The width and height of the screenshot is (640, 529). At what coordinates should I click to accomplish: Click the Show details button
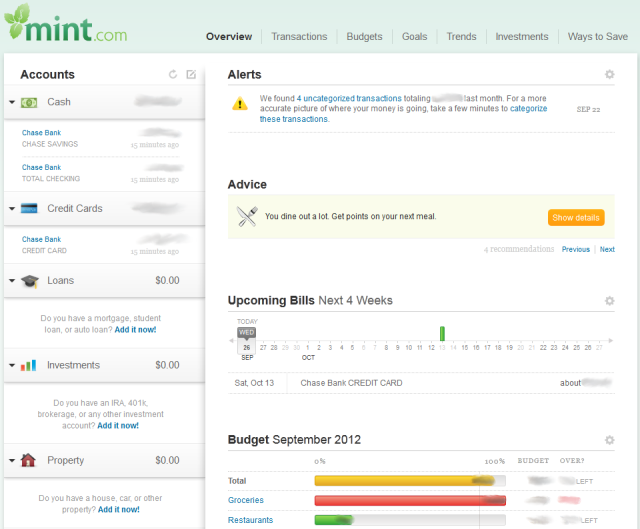576,218
